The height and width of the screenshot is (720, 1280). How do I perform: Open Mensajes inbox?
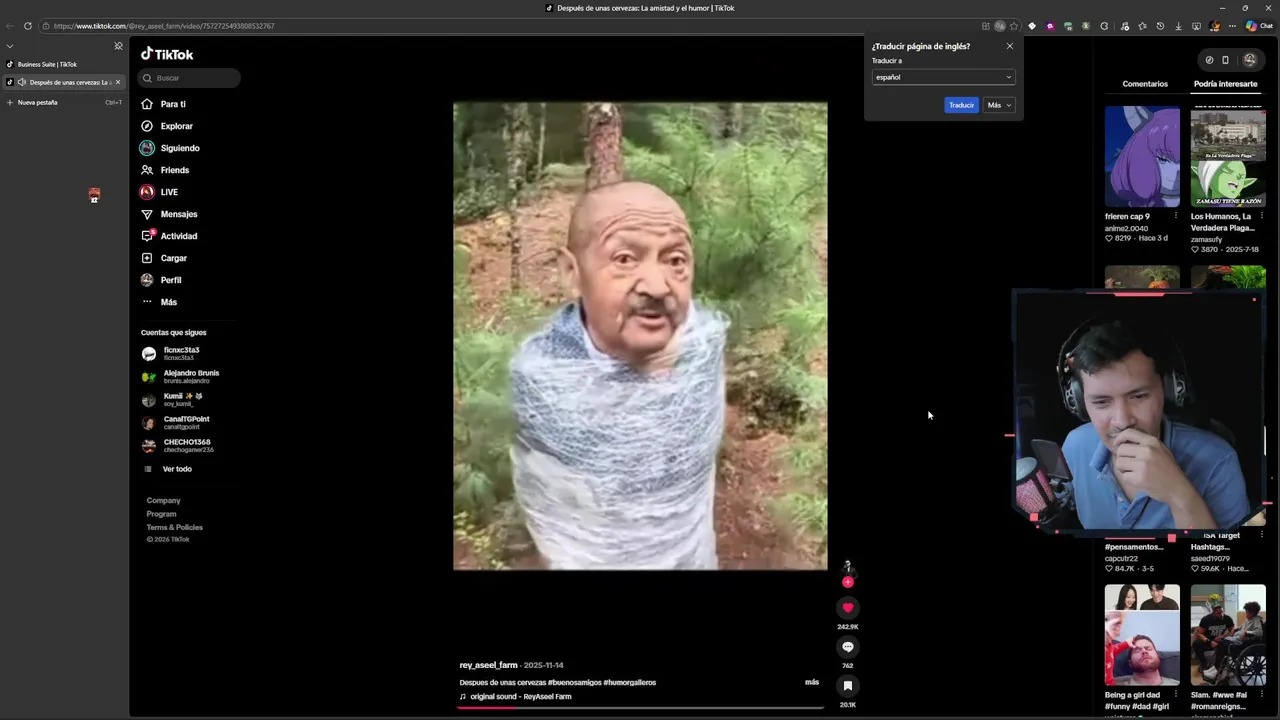coord(169,214)
